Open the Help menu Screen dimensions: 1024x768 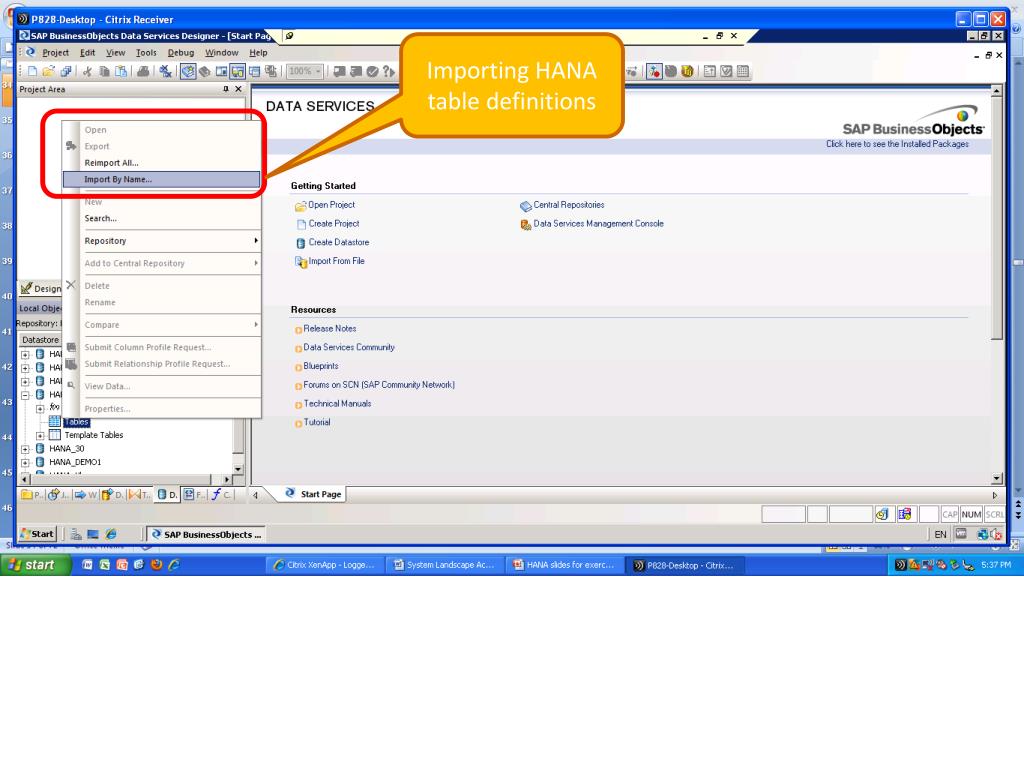click(259, 53)
